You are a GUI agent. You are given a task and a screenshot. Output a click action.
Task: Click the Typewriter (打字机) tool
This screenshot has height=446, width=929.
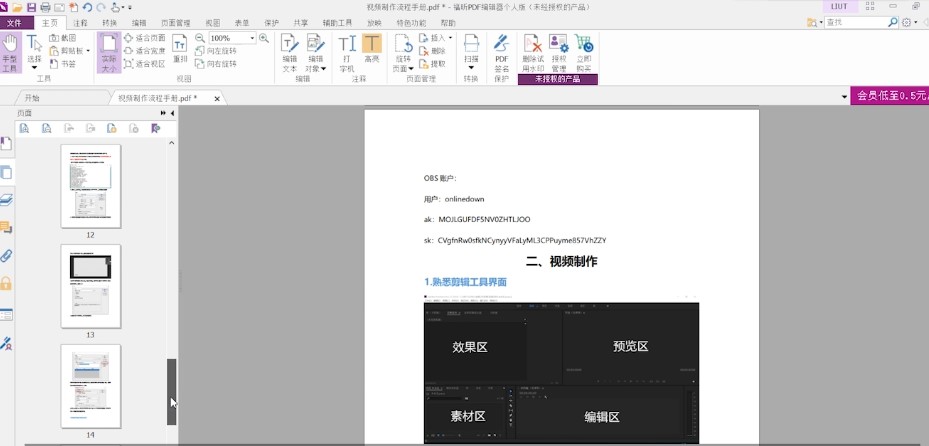[x=347, y=51]
